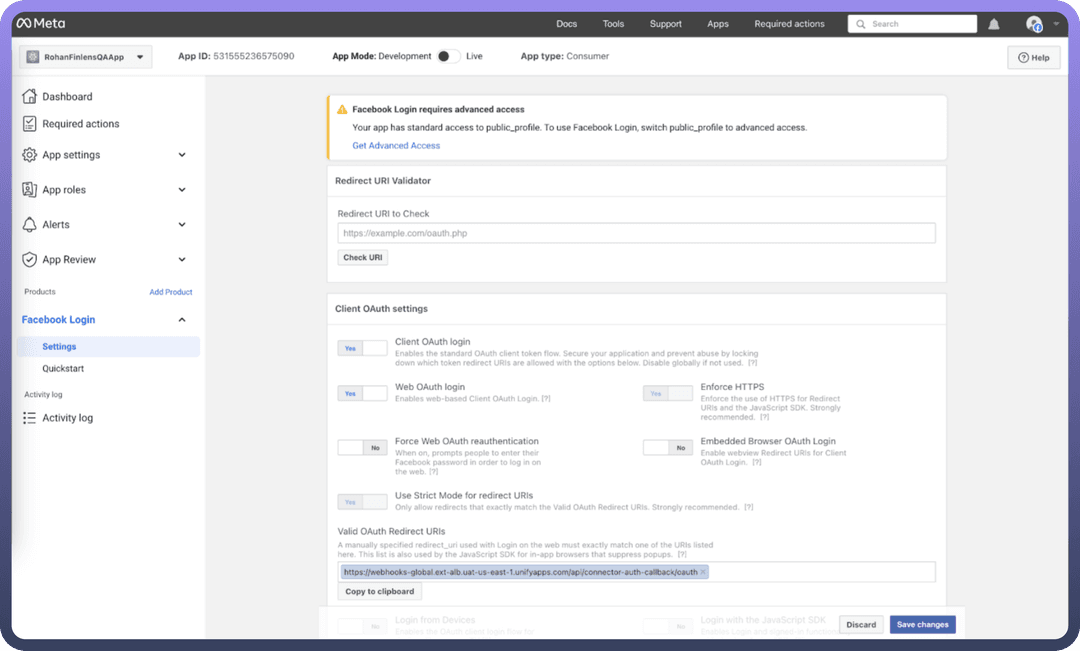Click the Get Advanced Access link

(x=396, y=146)
